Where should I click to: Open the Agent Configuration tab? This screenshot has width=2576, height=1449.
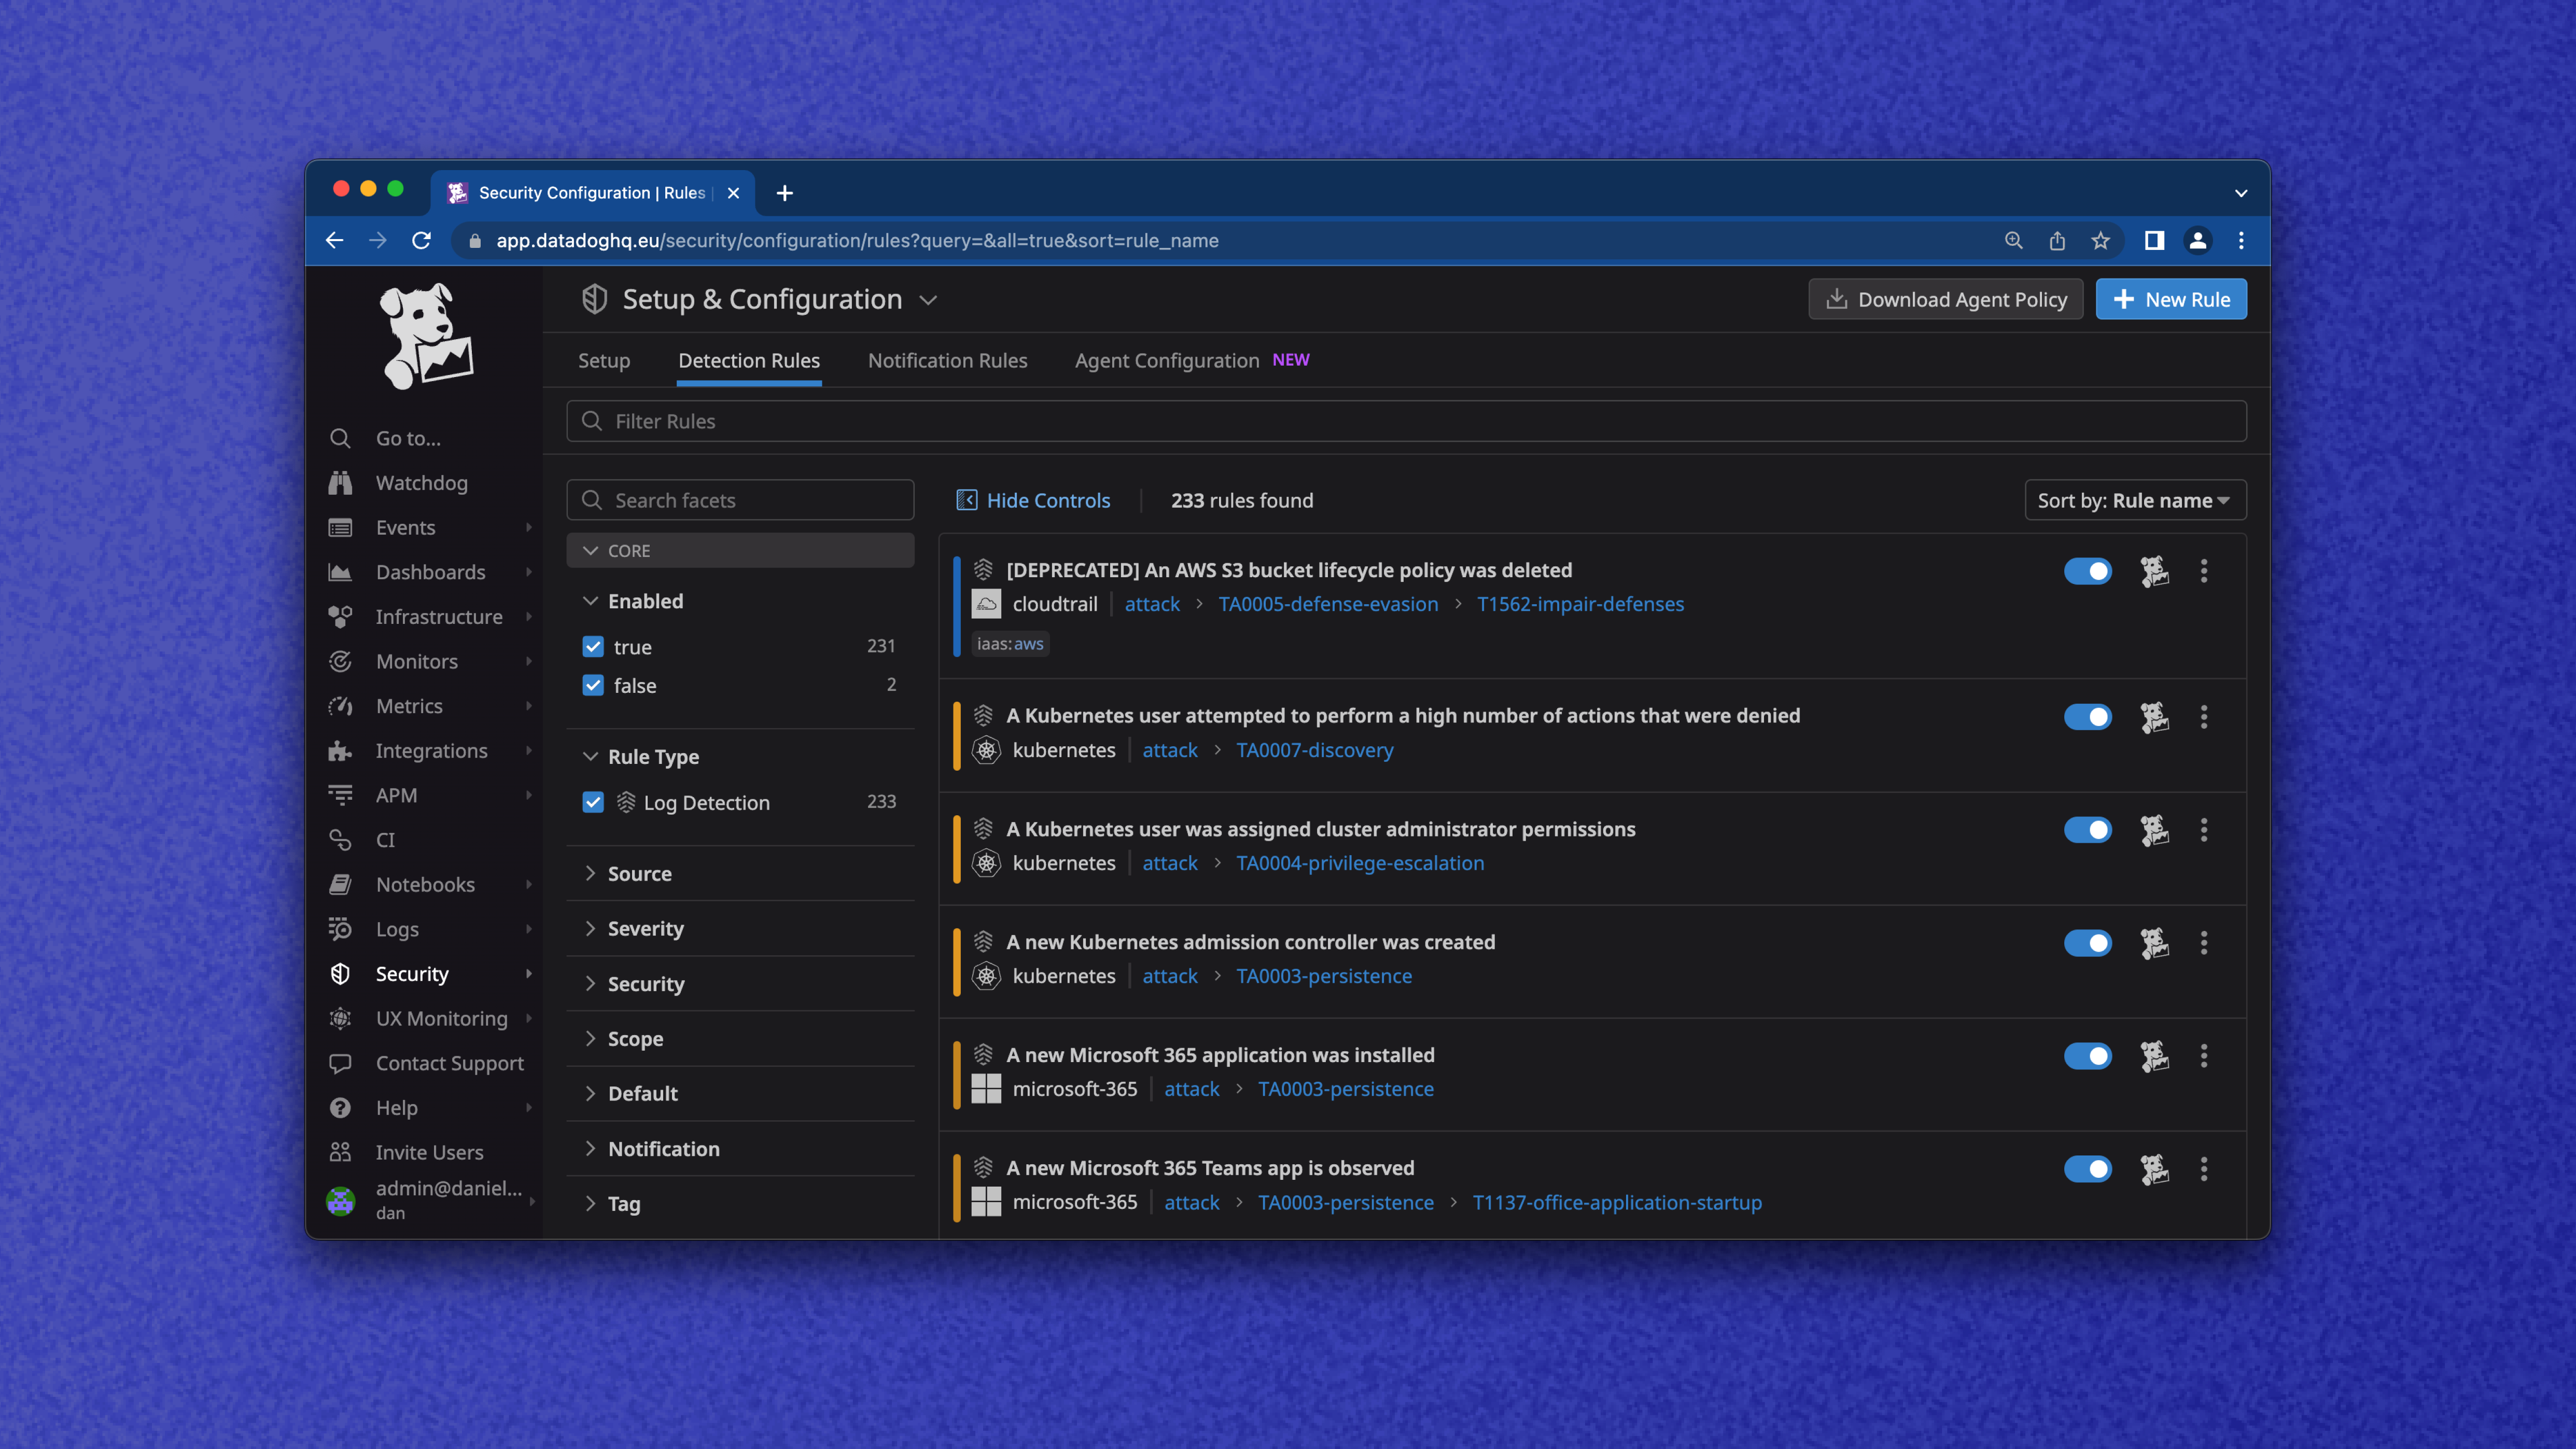(x=1167, y=361)
